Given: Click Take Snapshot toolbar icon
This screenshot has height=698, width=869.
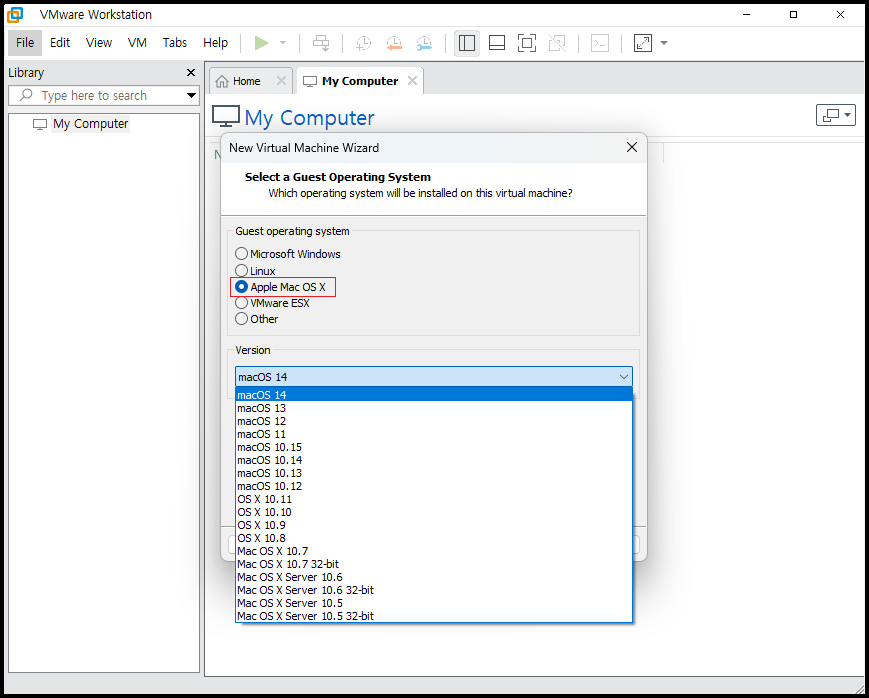Looking at the screenshot, I should [x=364, y=43].
